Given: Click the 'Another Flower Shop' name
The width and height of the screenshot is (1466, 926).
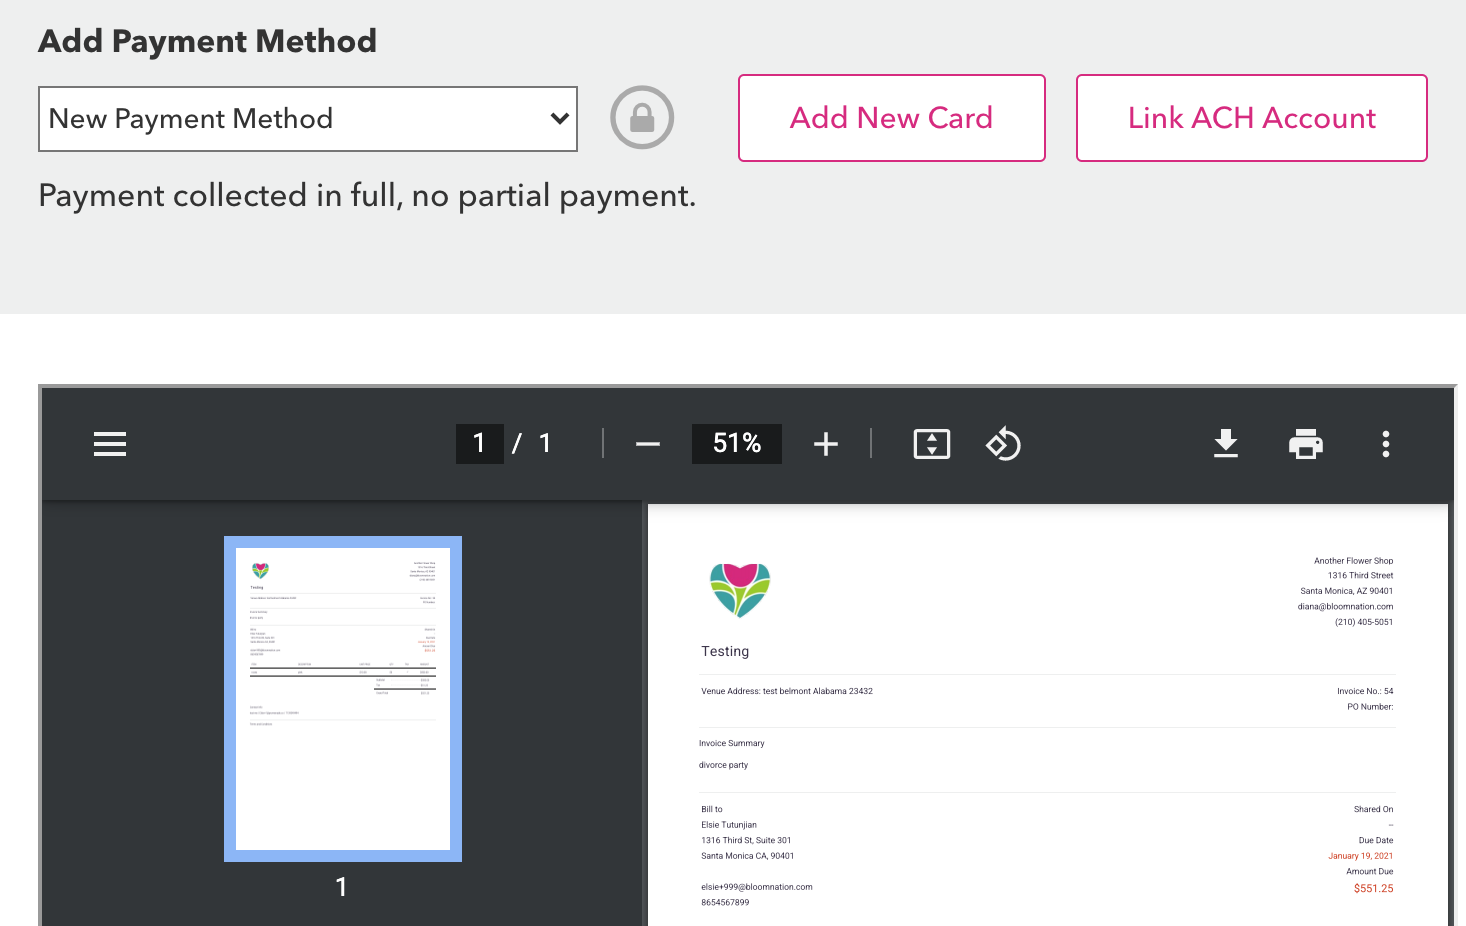Looking at the screenshot, I should pyautogui.click(x=1353, y=561).
